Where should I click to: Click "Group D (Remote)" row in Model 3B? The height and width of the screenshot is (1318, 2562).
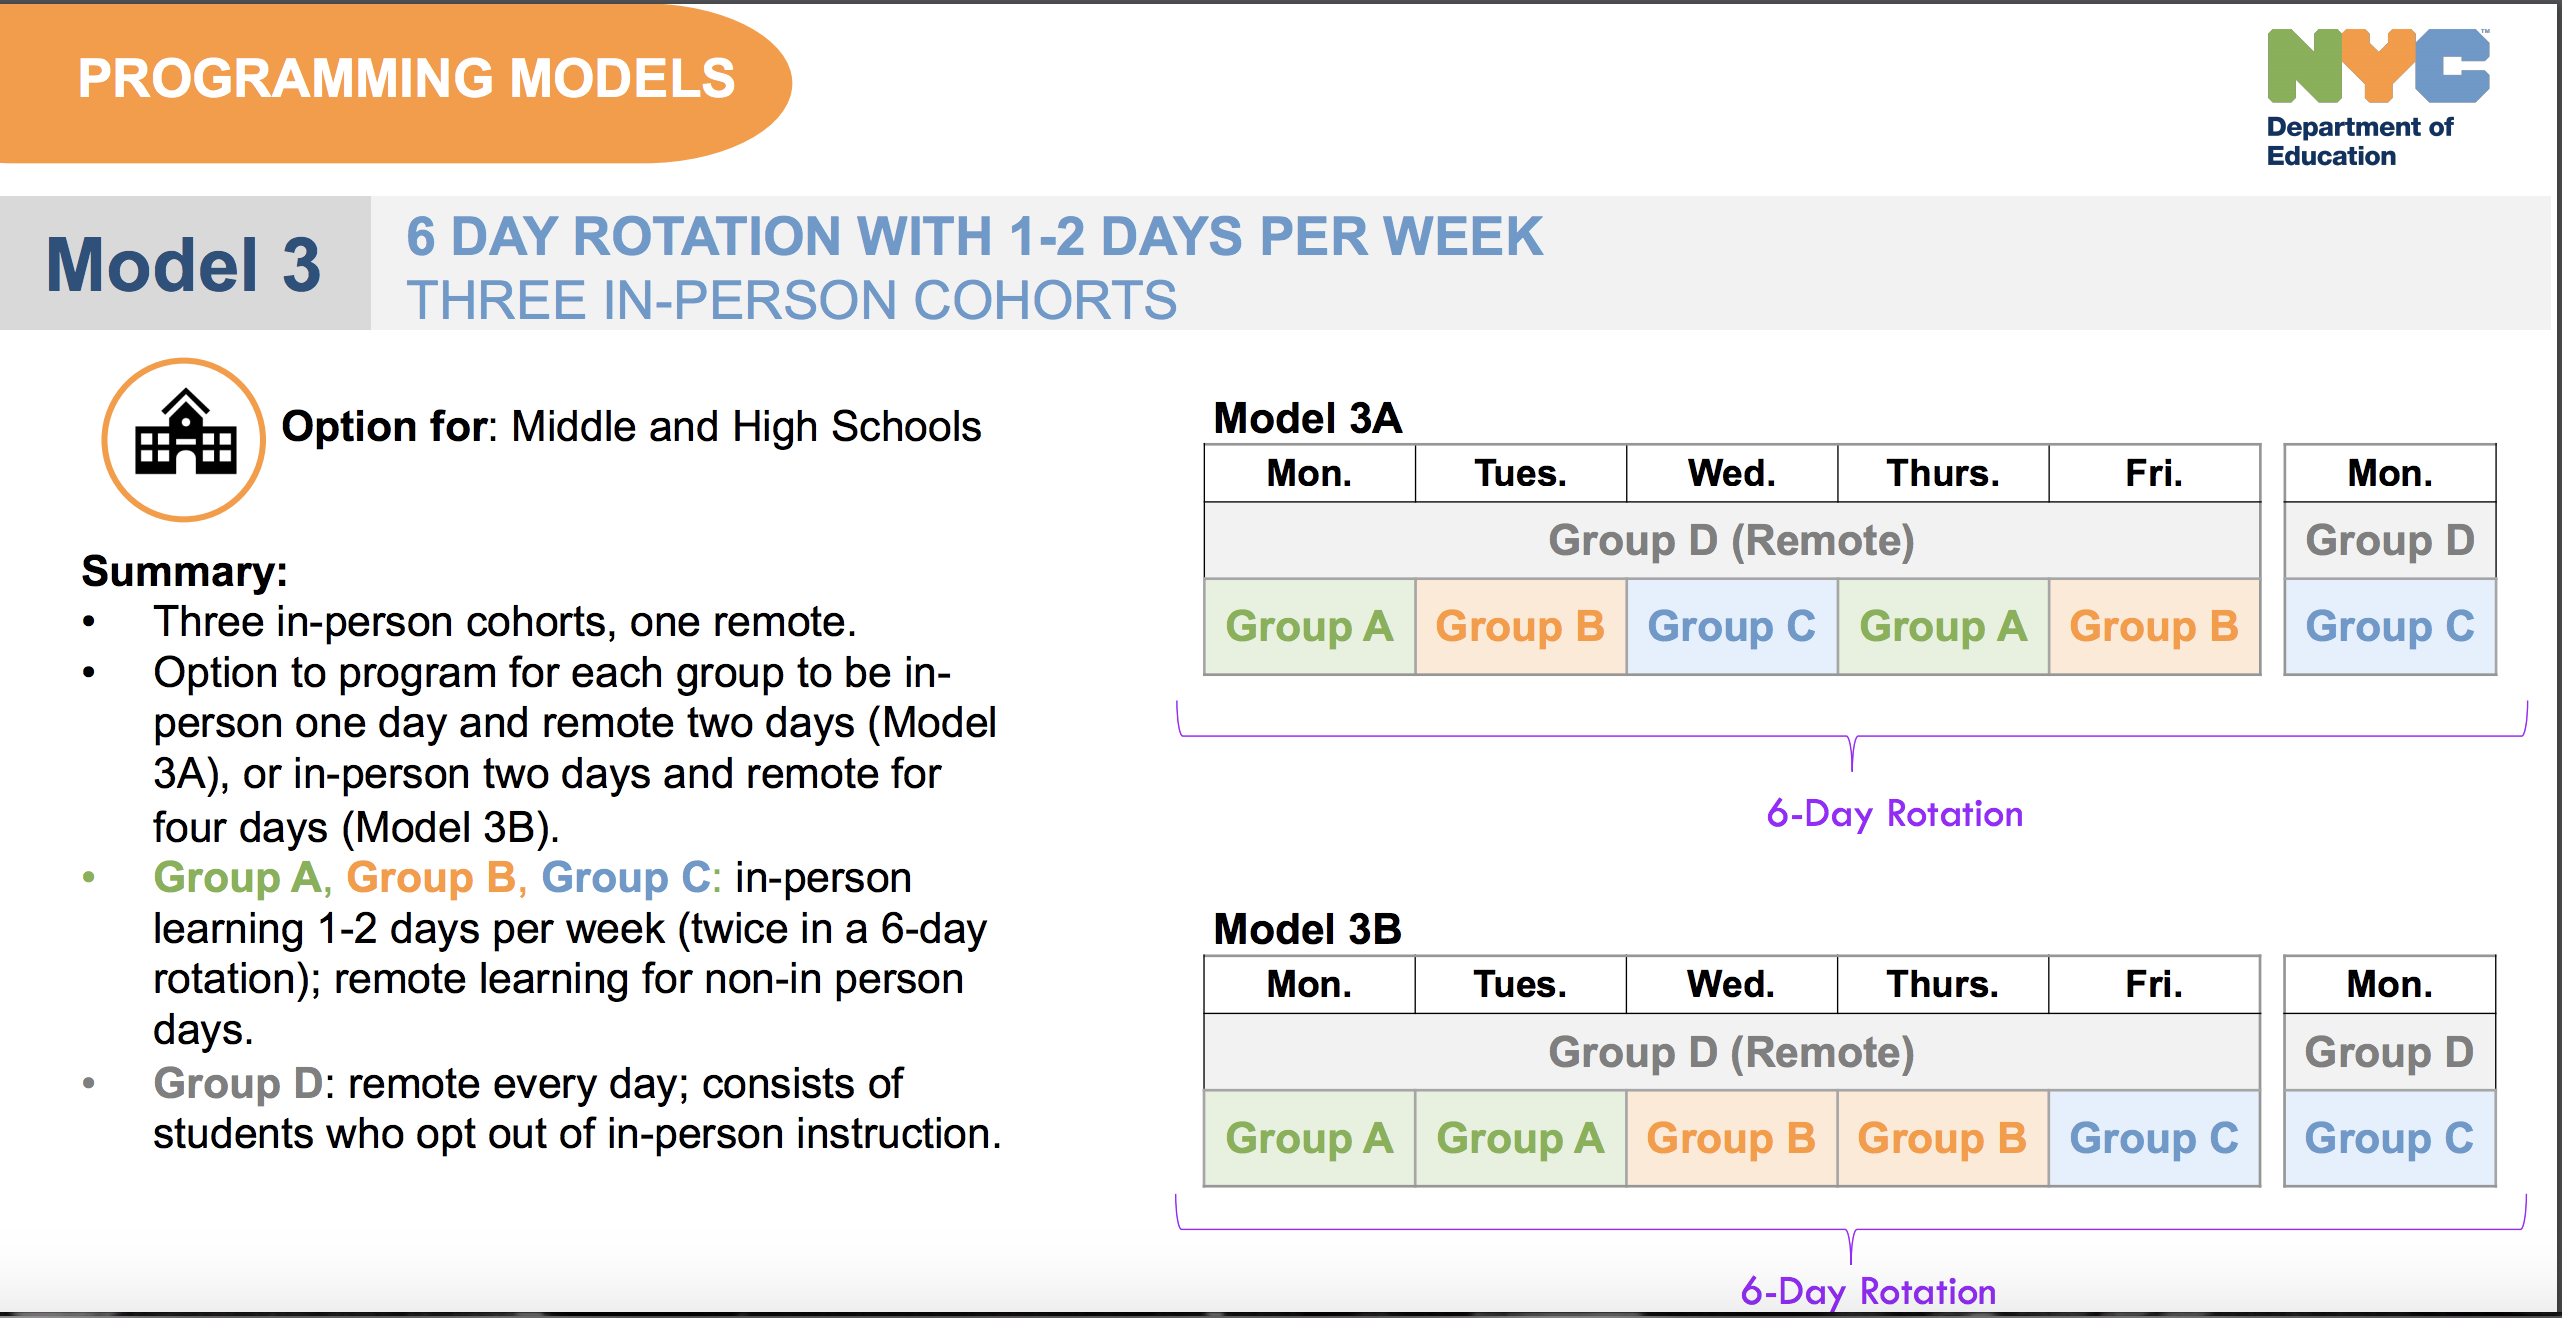click(1731, 1052)
